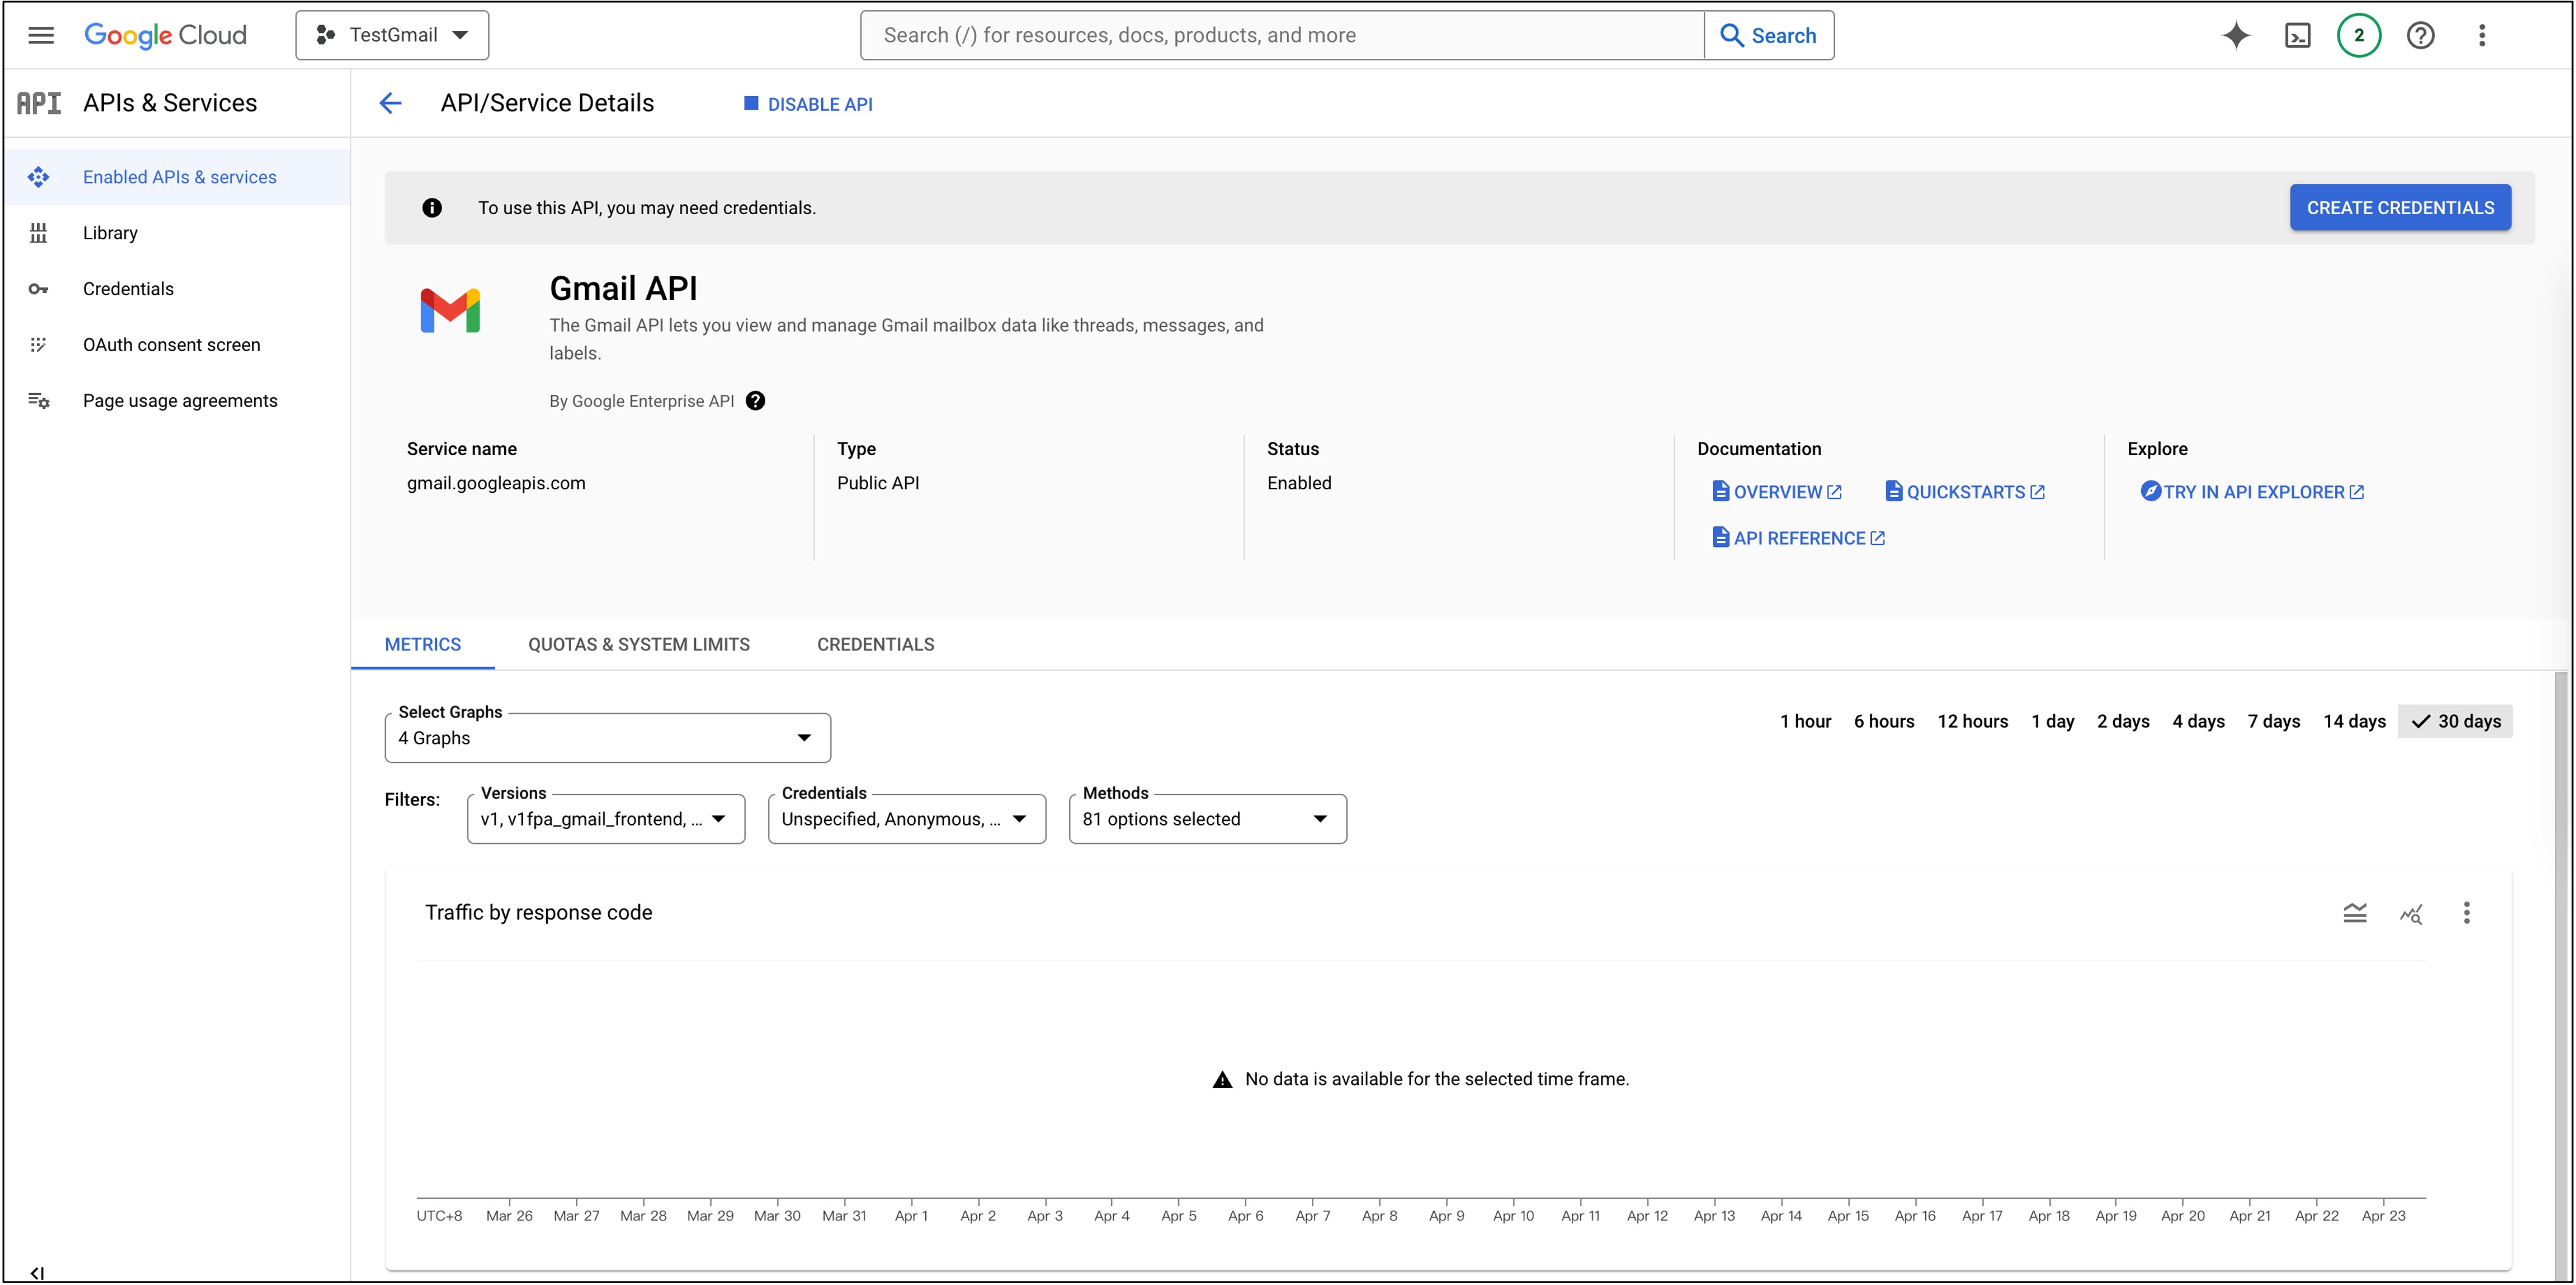The width and height of the screenshot is (2576, 1285).
Task: Click Traffic by response code title
Action: pyautogui.click(x=538, y=913)
